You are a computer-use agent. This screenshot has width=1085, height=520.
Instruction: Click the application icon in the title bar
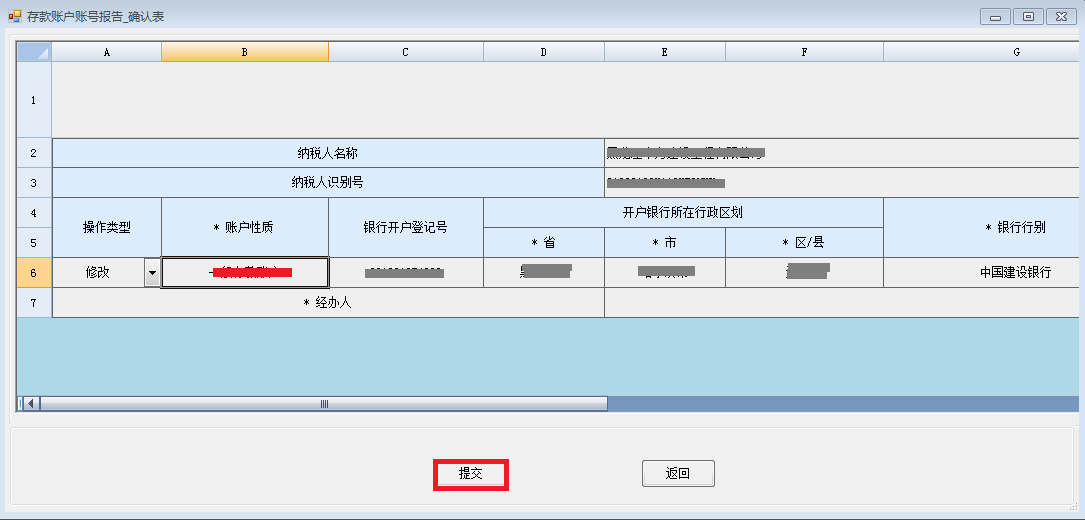tap(14, 16)
